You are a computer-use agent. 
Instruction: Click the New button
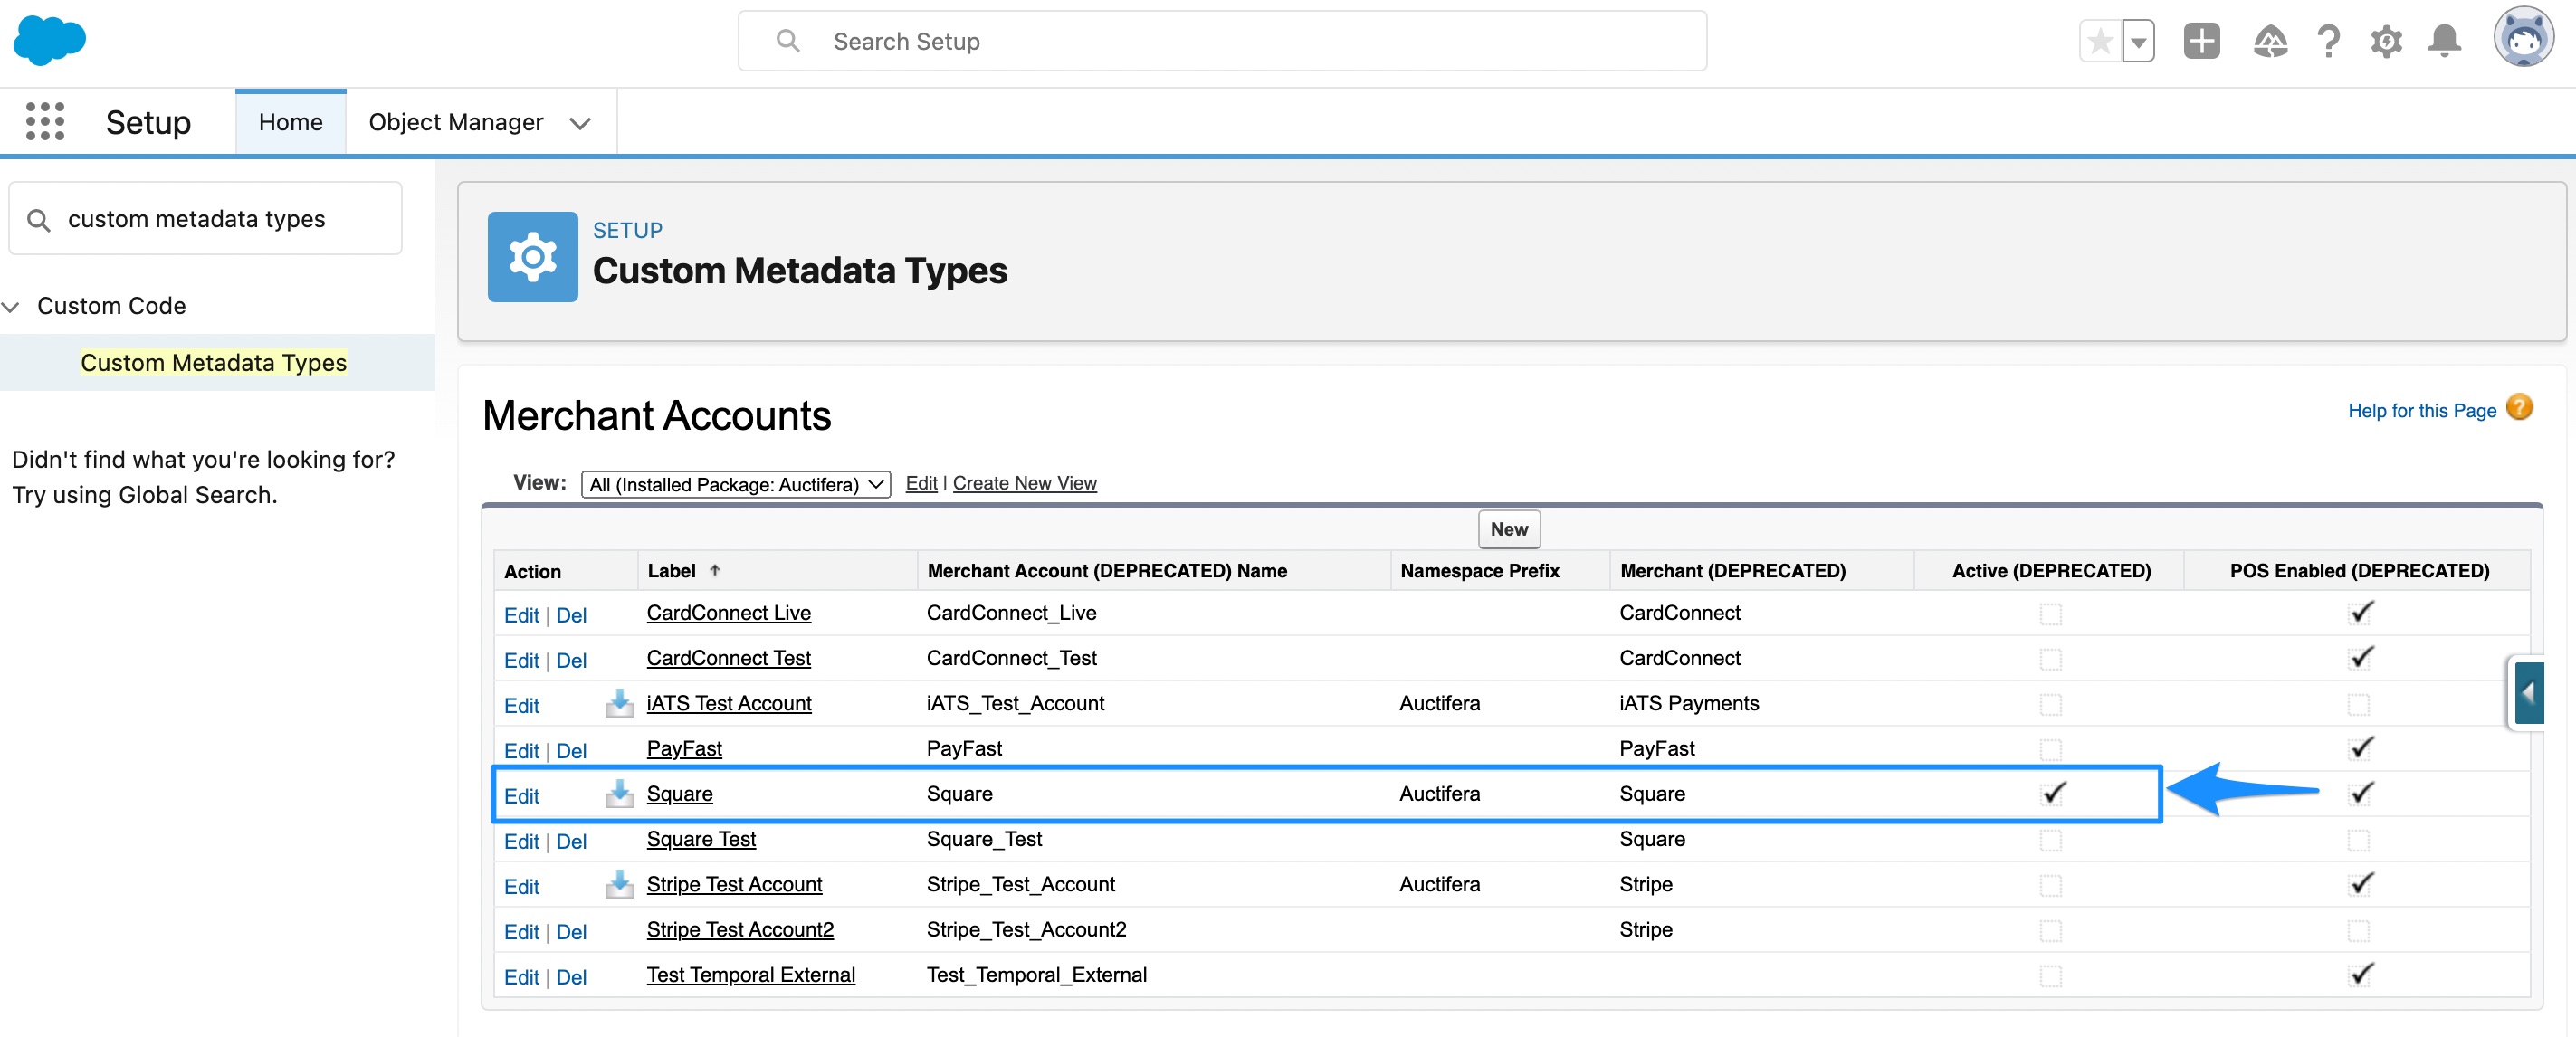click(x=1508, y=529)
